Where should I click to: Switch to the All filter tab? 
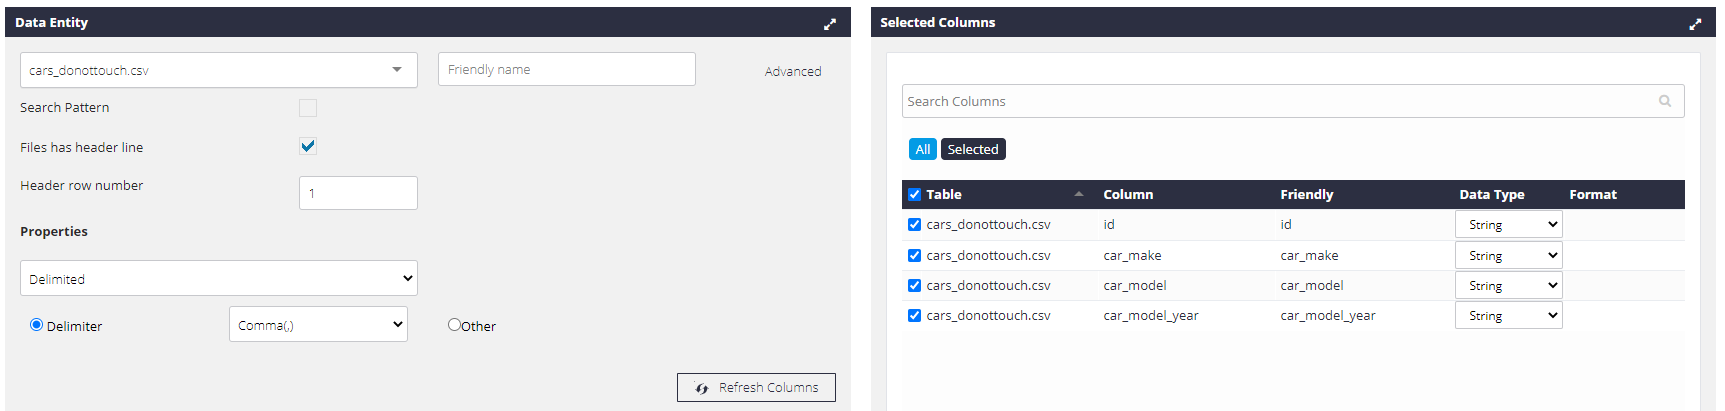click(922, 149)
